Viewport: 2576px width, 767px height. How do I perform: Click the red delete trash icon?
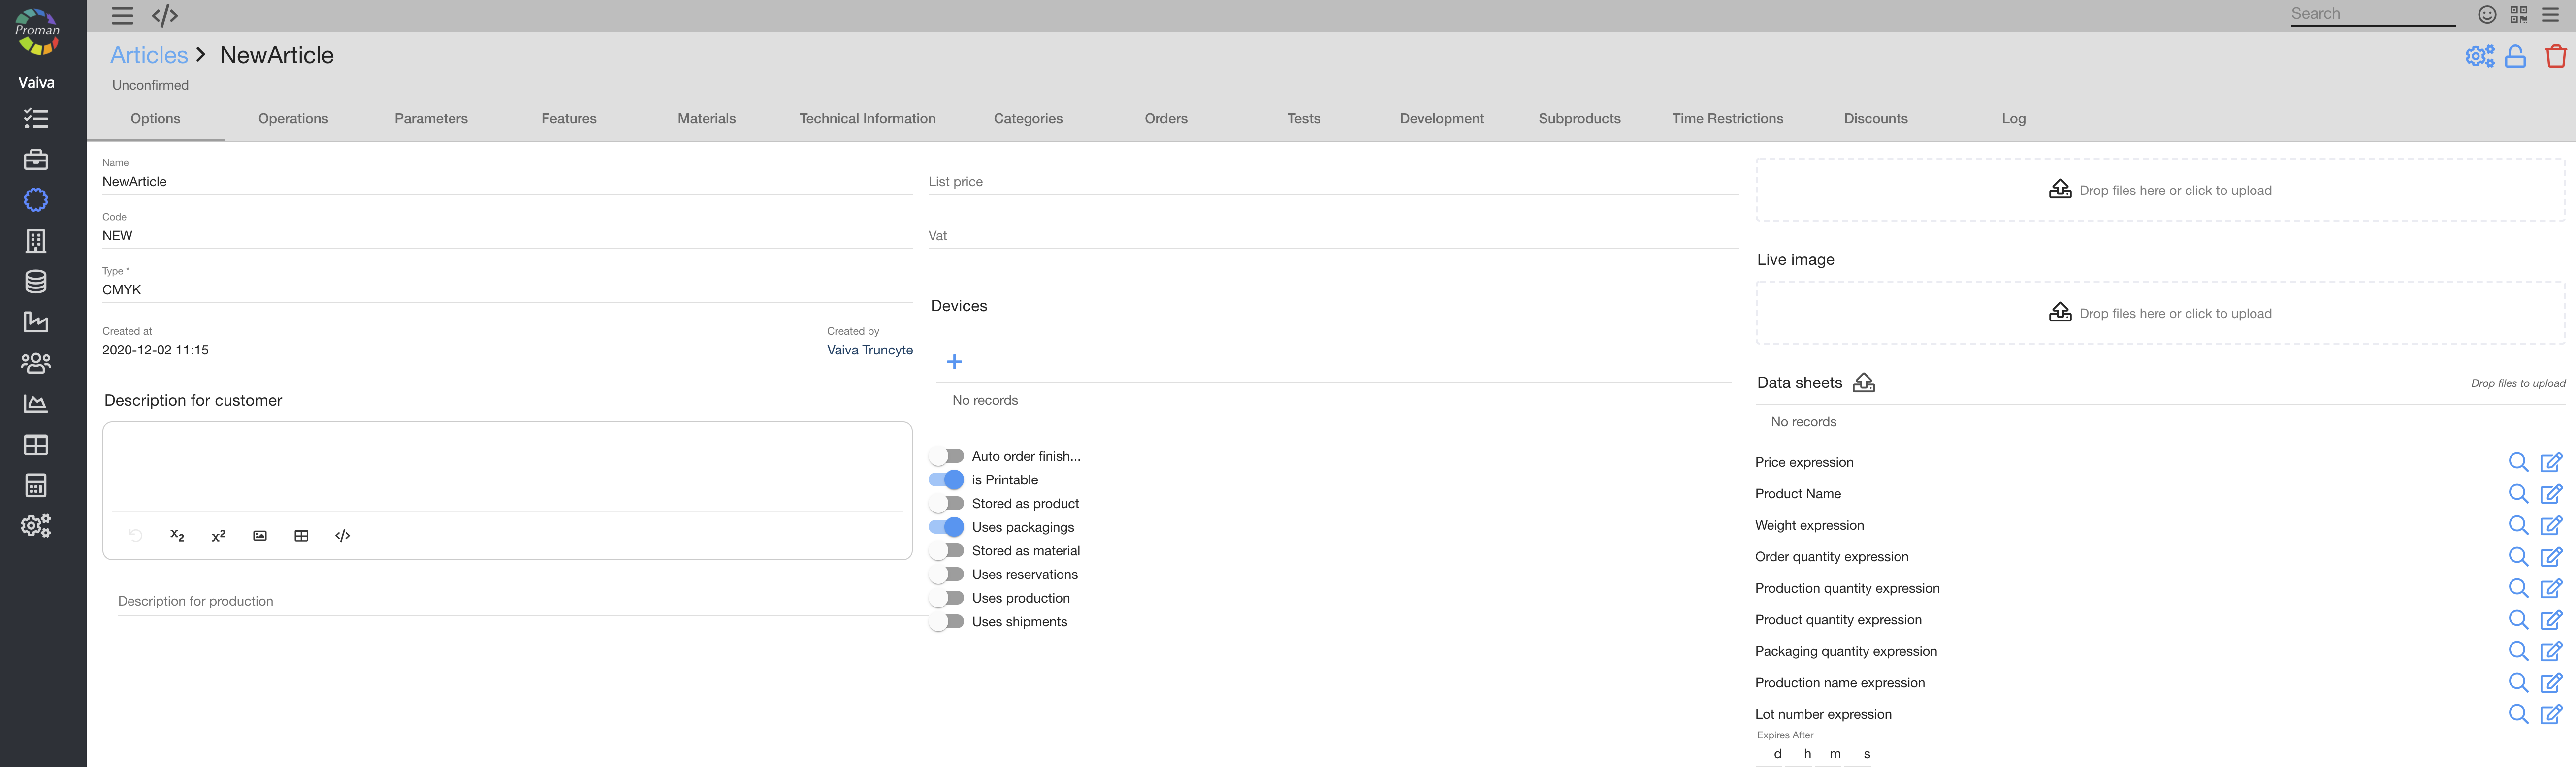(2555, 56)
